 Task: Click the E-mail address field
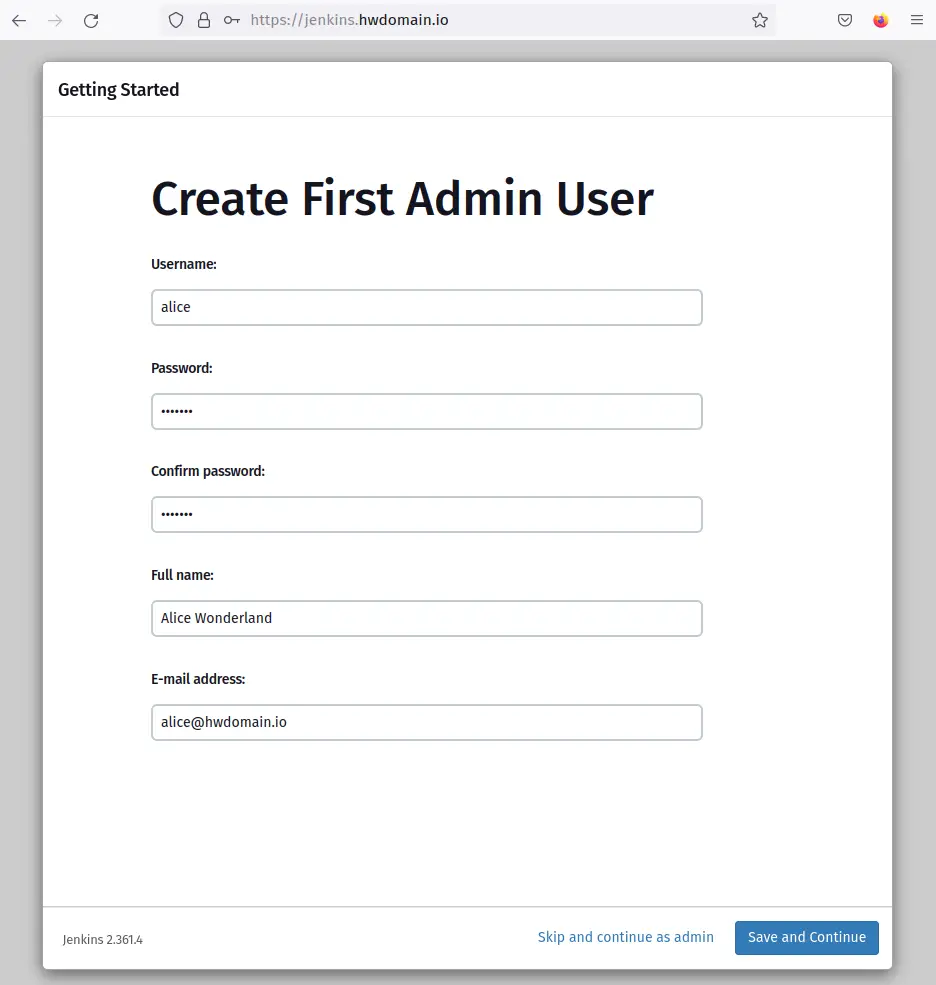point(427,722)
